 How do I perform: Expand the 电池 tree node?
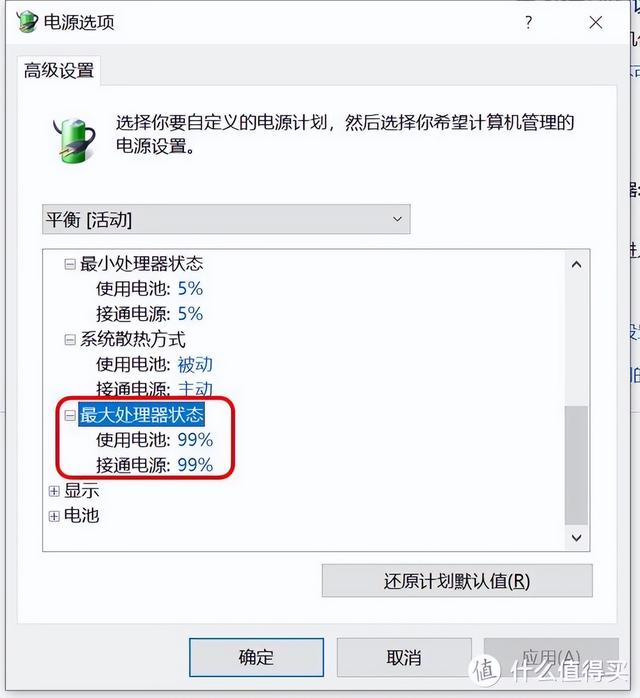pyautogui.click(x=54, y=516)
